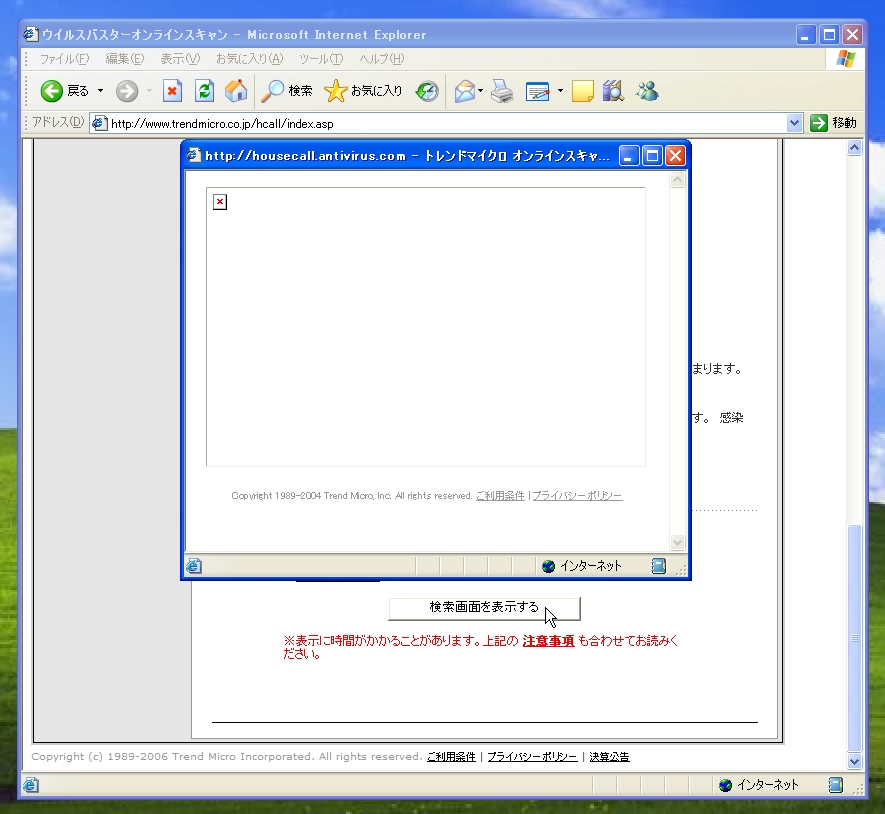Click main status bar インターネット zone globe
The height and width of the screenshot is (814, 885).
[x=725, y=785]
